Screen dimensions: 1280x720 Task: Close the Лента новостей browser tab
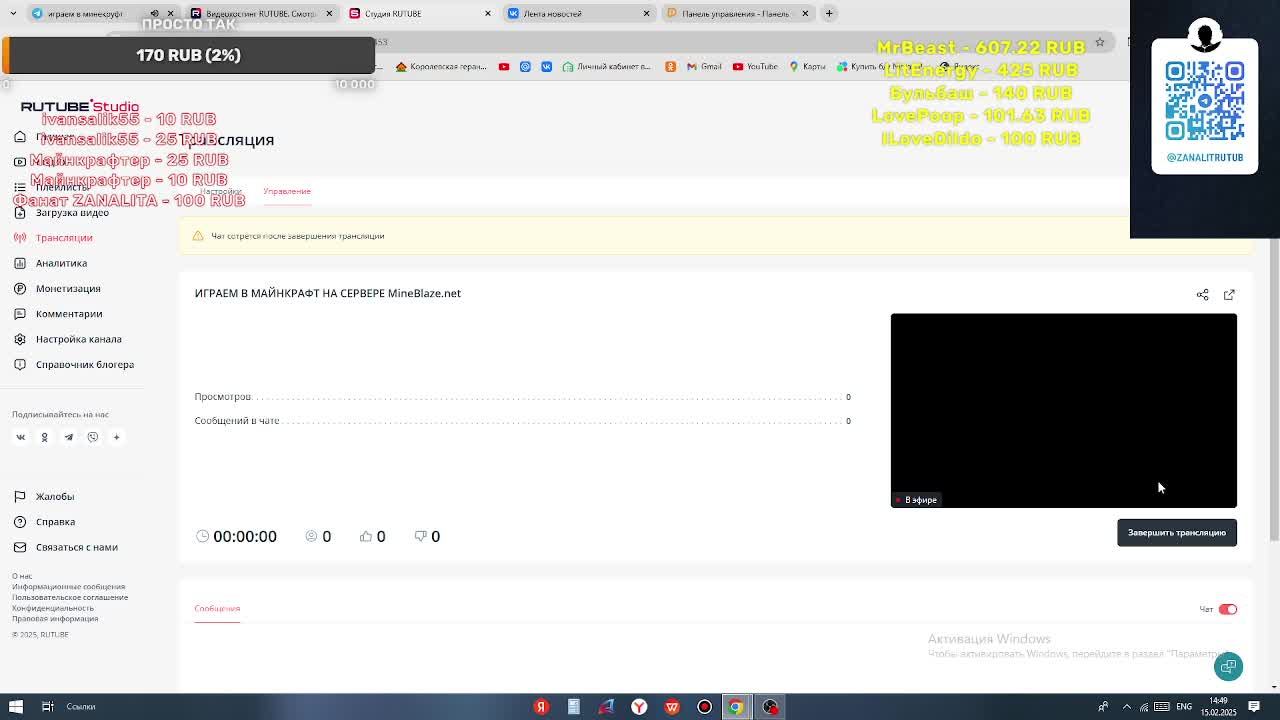click(x=646, y=14)
